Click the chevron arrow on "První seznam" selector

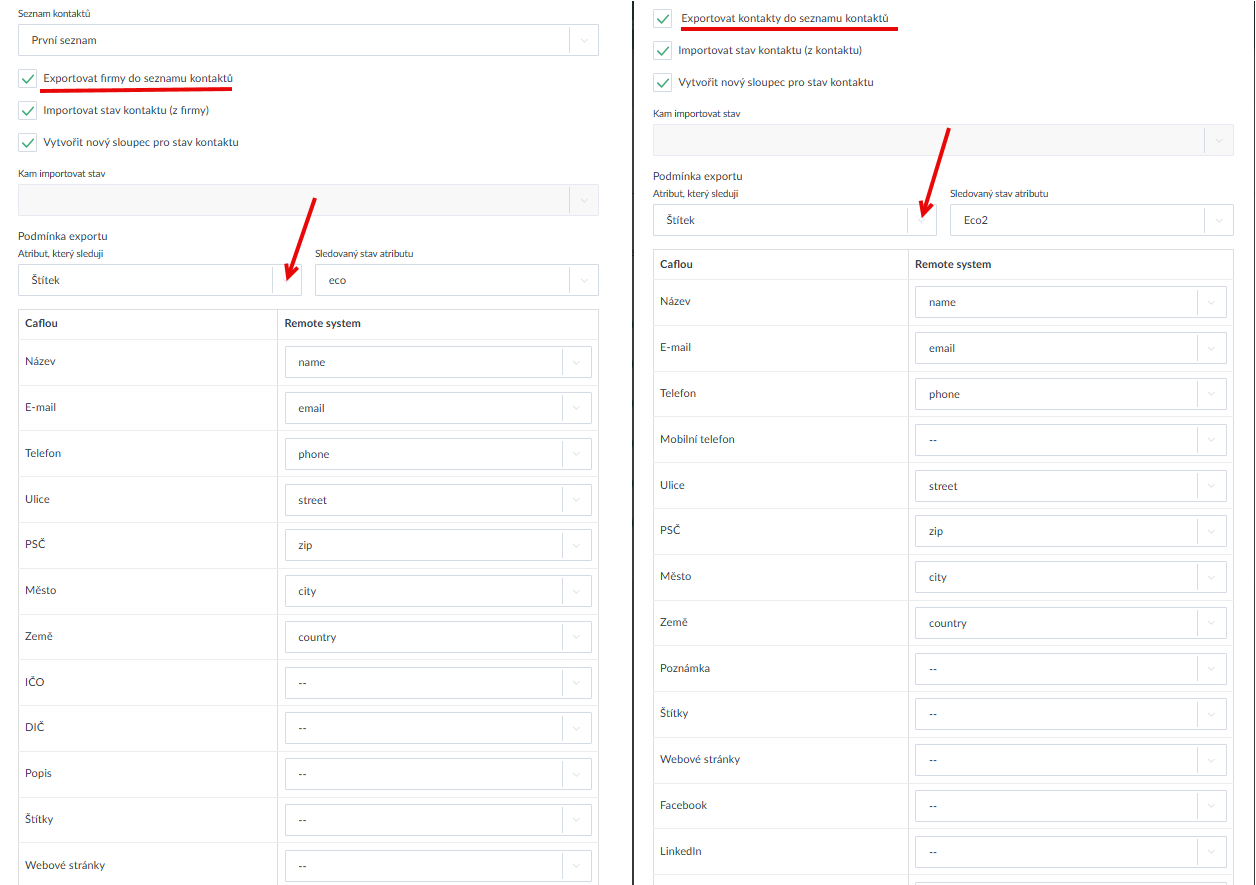click(584, 41)
